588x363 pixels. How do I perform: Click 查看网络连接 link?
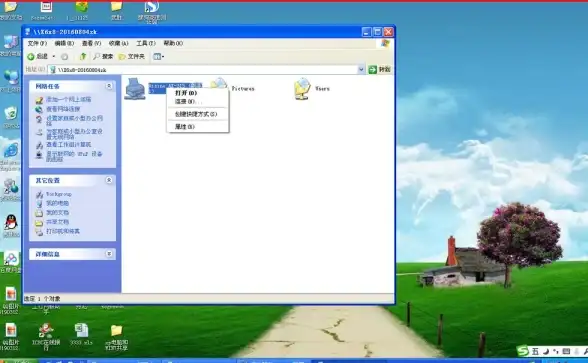[x=63, y=109]
